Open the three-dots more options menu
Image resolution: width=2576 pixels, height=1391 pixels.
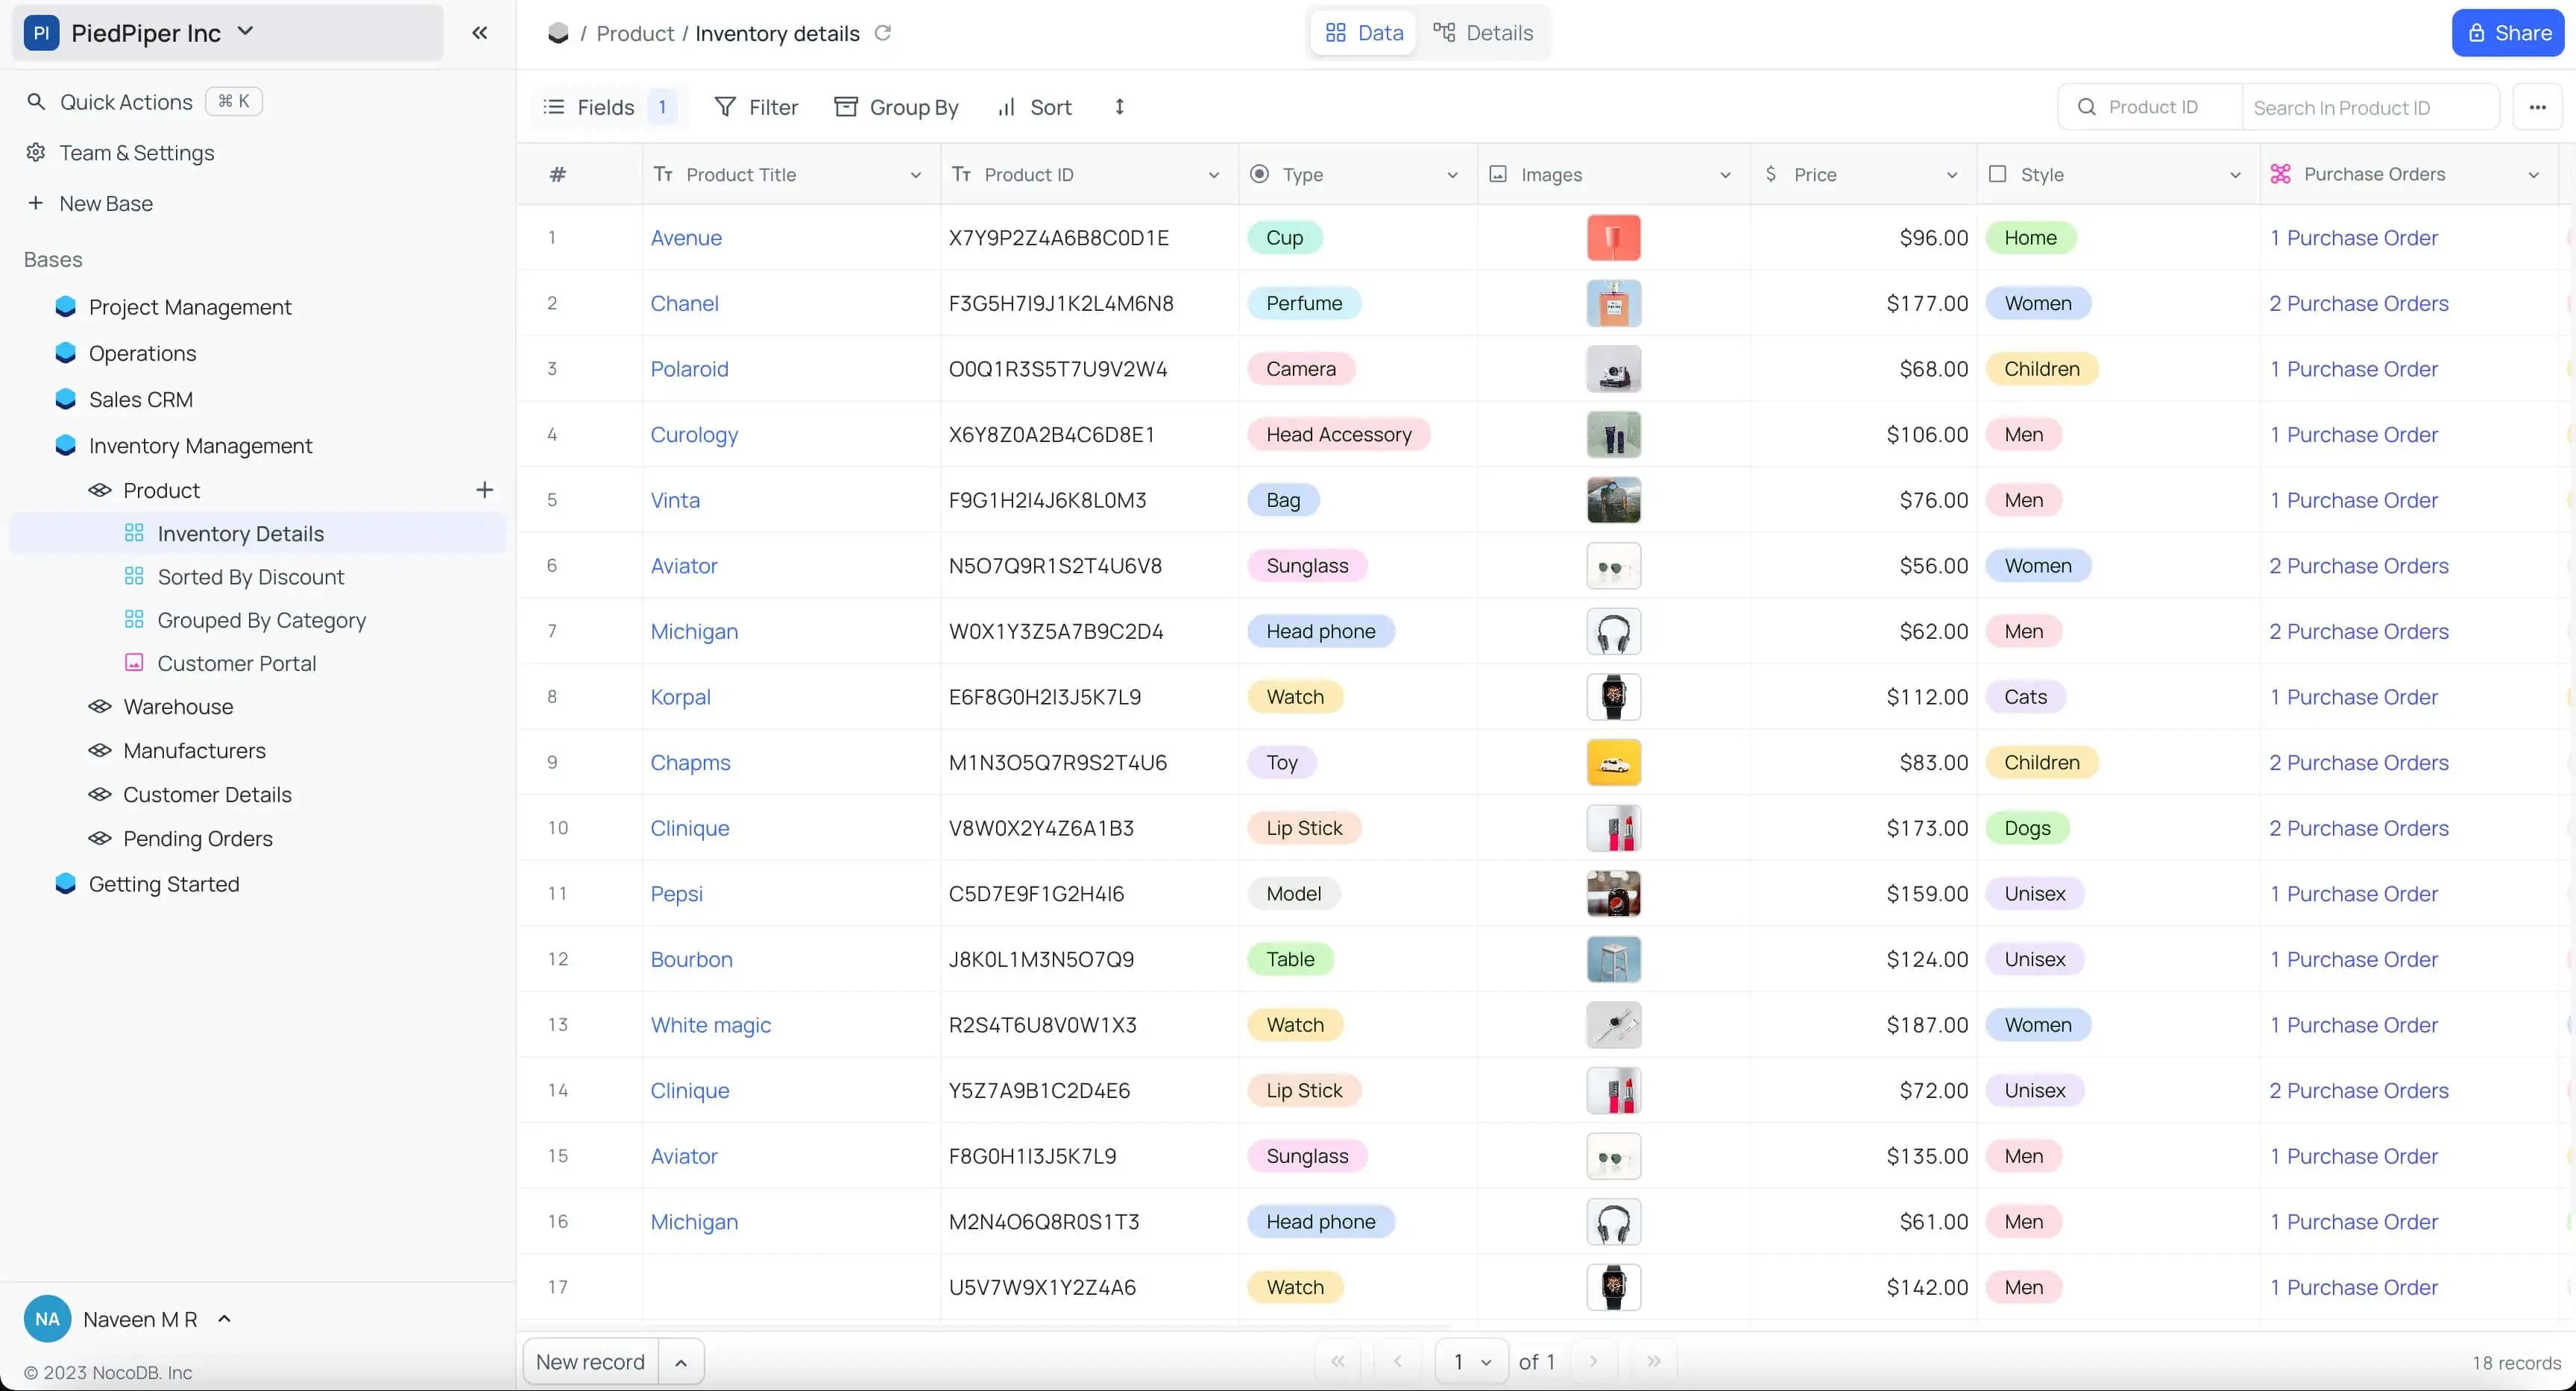(2537, 107)
